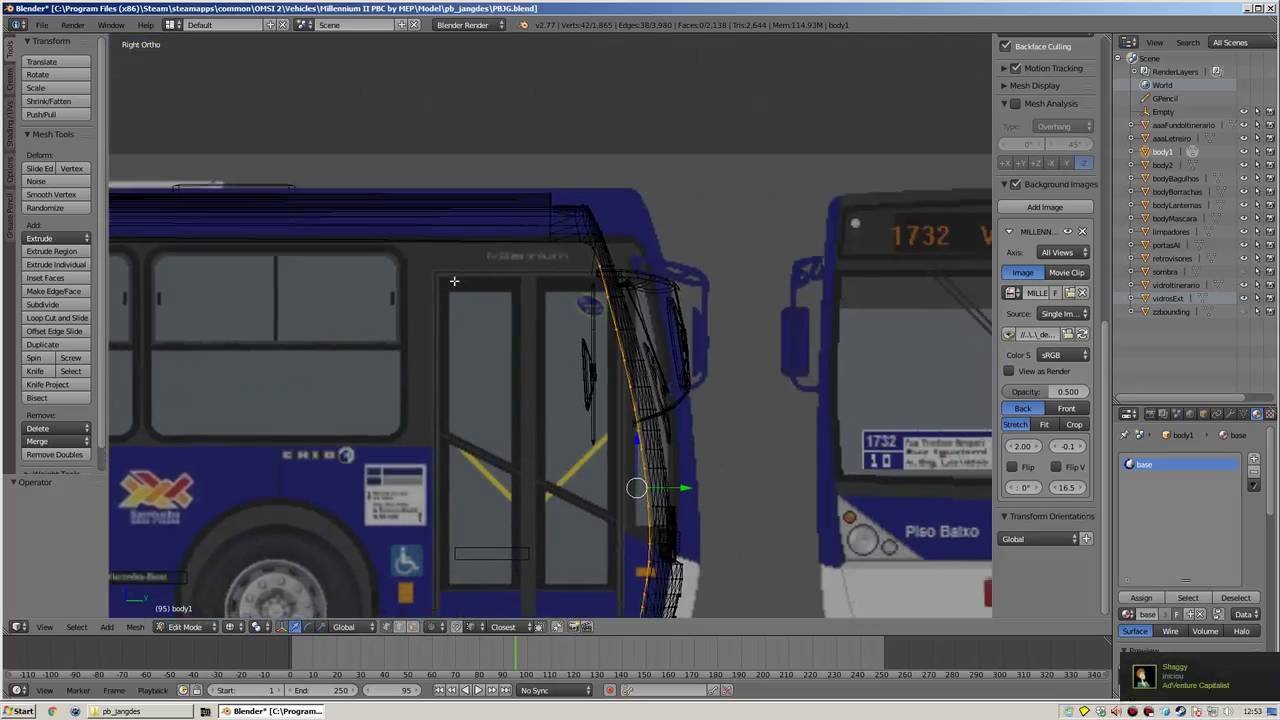Viewport: 1280px width, 720px height.
Task: Toggle renderability of body2 in outliner
Action: [x=1270, y=165]
